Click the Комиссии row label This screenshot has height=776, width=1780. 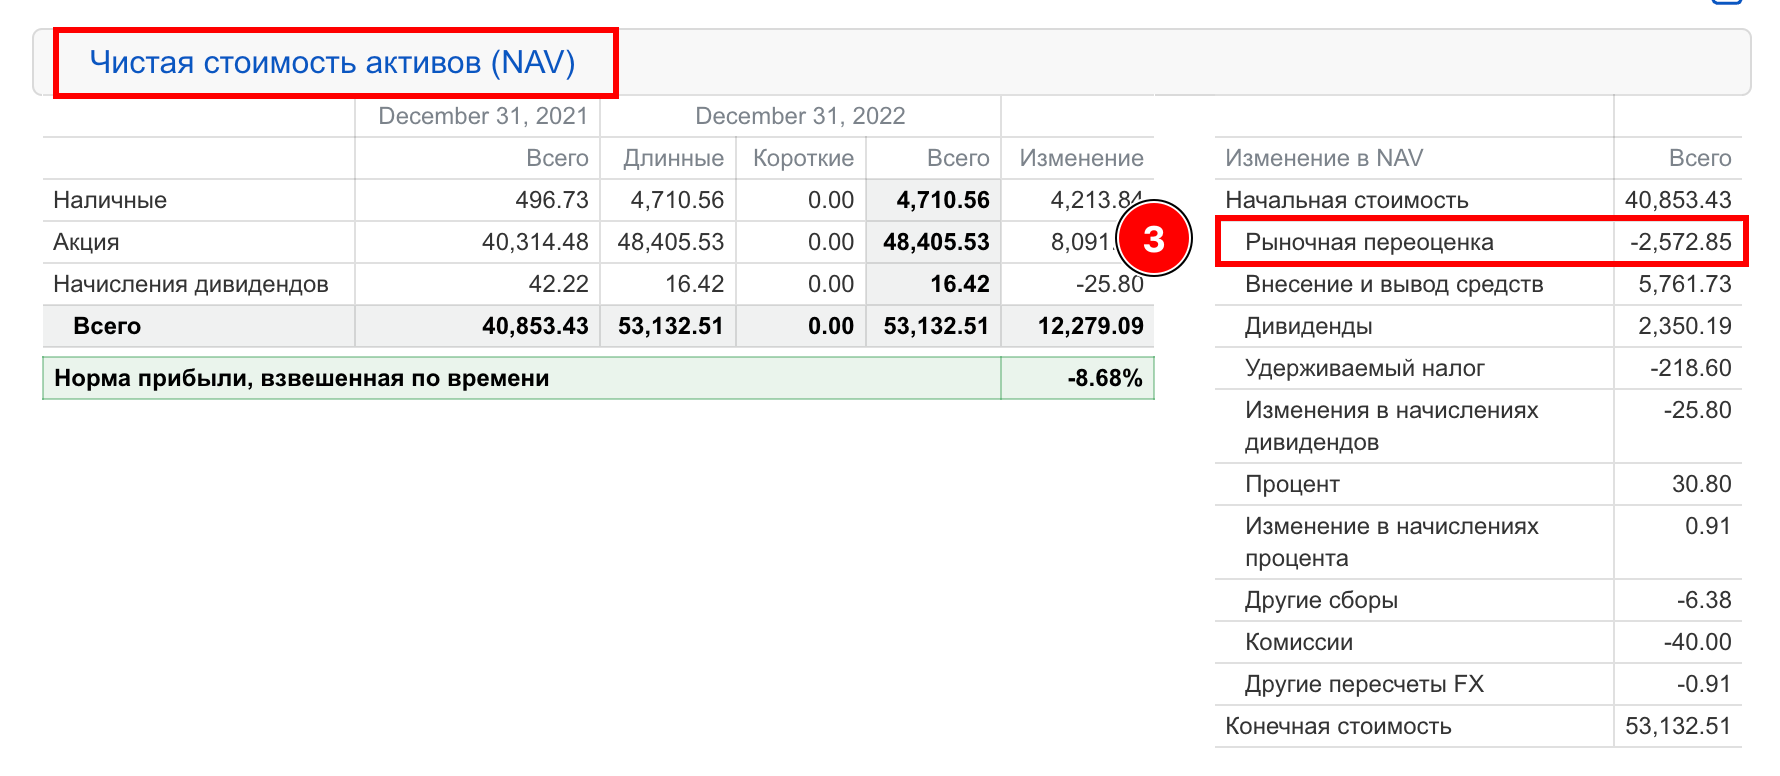click(1299, 642)
